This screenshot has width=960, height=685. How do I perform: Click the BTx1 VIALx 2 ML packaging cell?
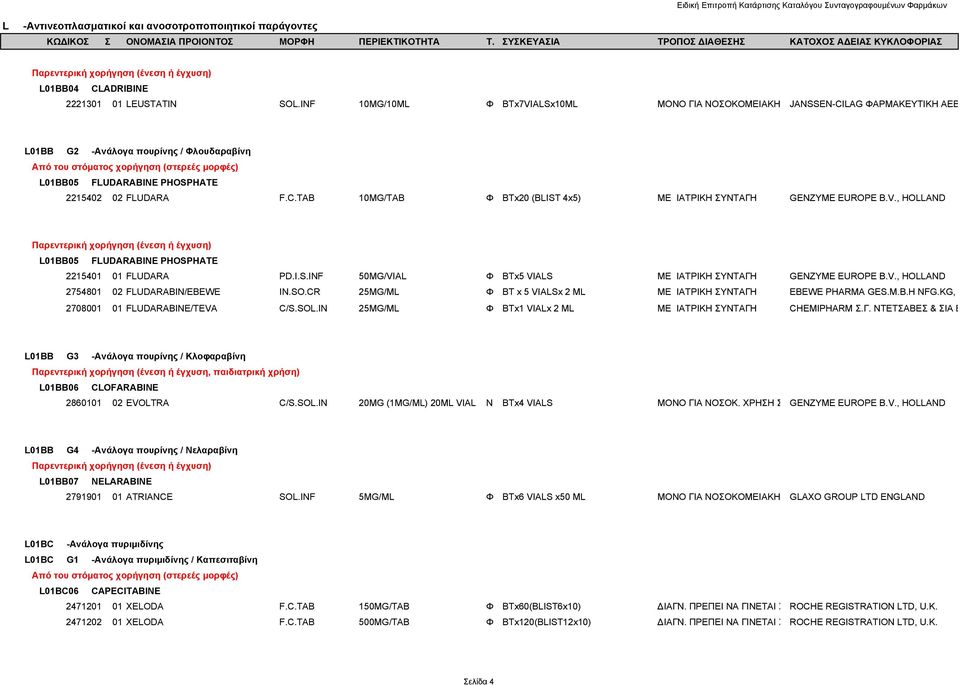(538, 309)
